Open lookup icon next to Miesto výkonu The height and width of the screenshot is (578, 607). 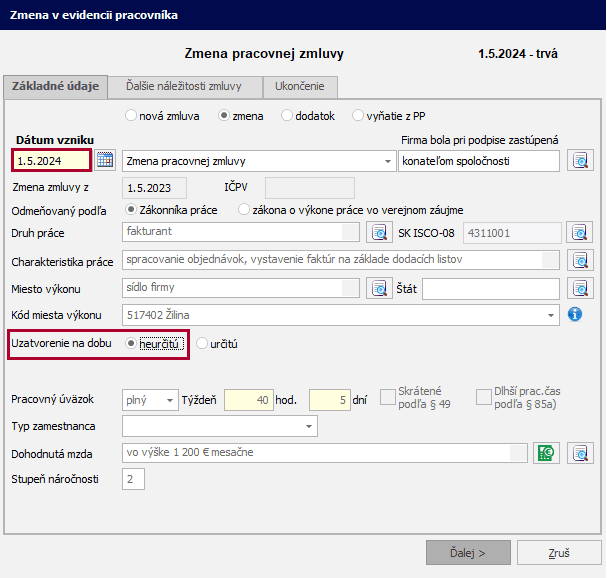[x=379, y=288]
